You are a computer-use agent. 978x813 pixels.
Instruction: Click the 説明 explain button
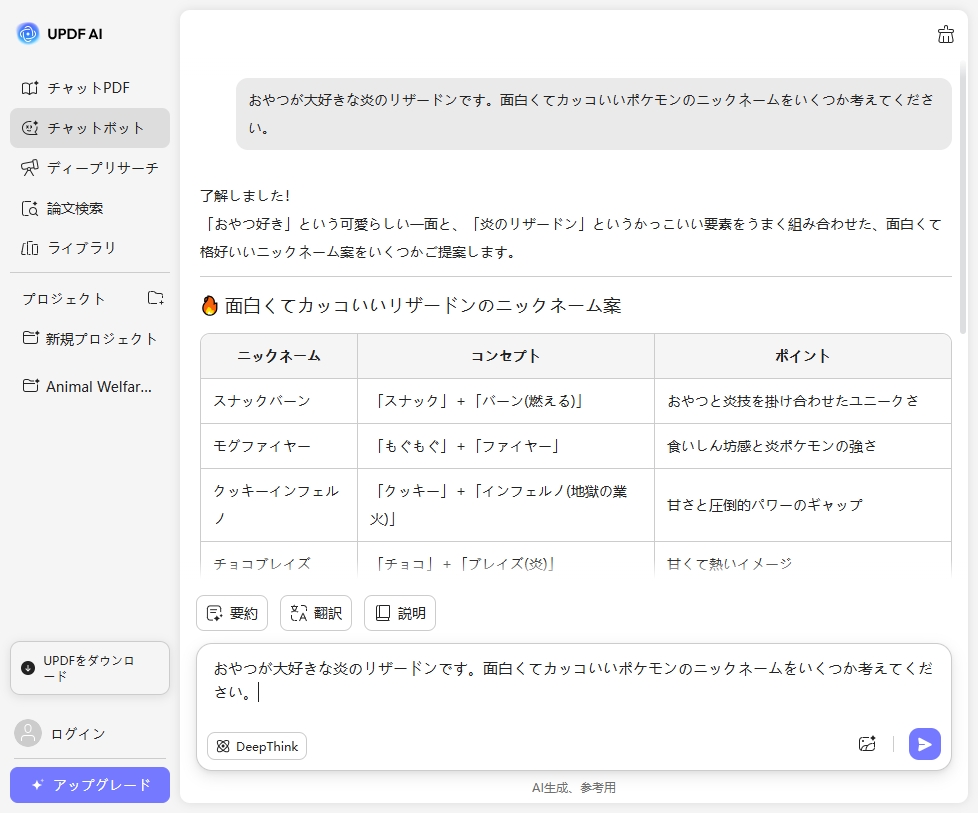point(399,613)
